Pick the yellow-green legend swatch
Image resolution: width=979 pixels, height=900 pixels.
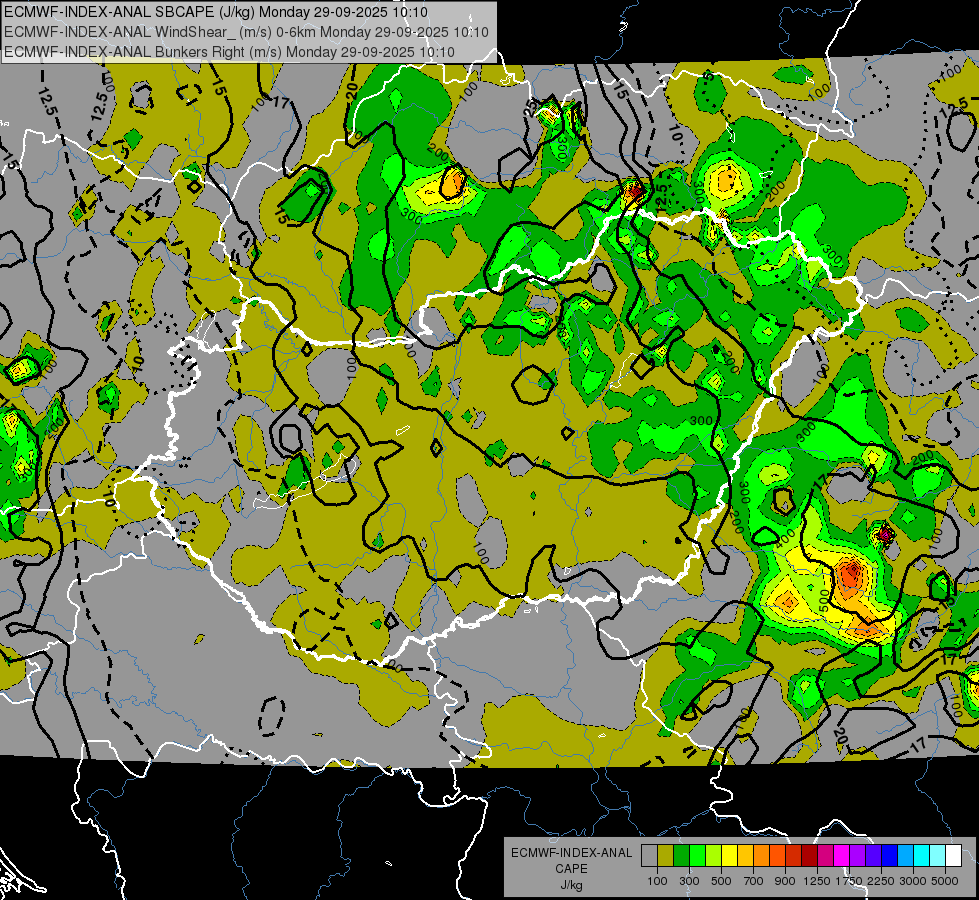[x=713, y=856]
